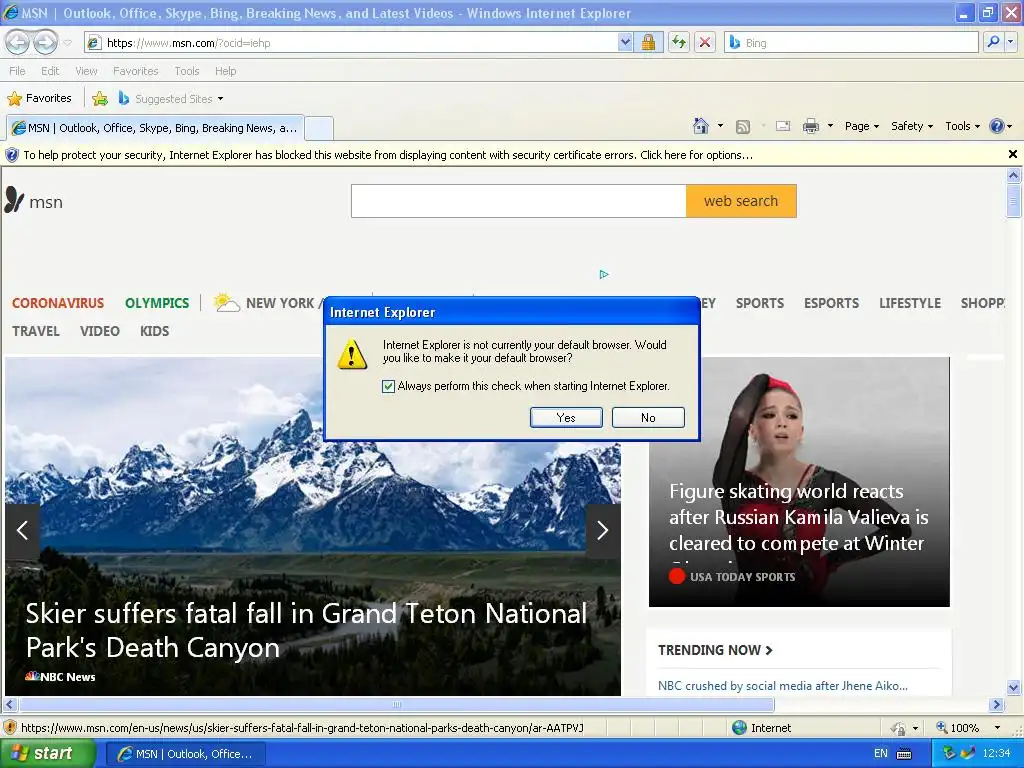Click Yes in default browser dialog
Screen dimensions: 1024x768
point(566,417)
